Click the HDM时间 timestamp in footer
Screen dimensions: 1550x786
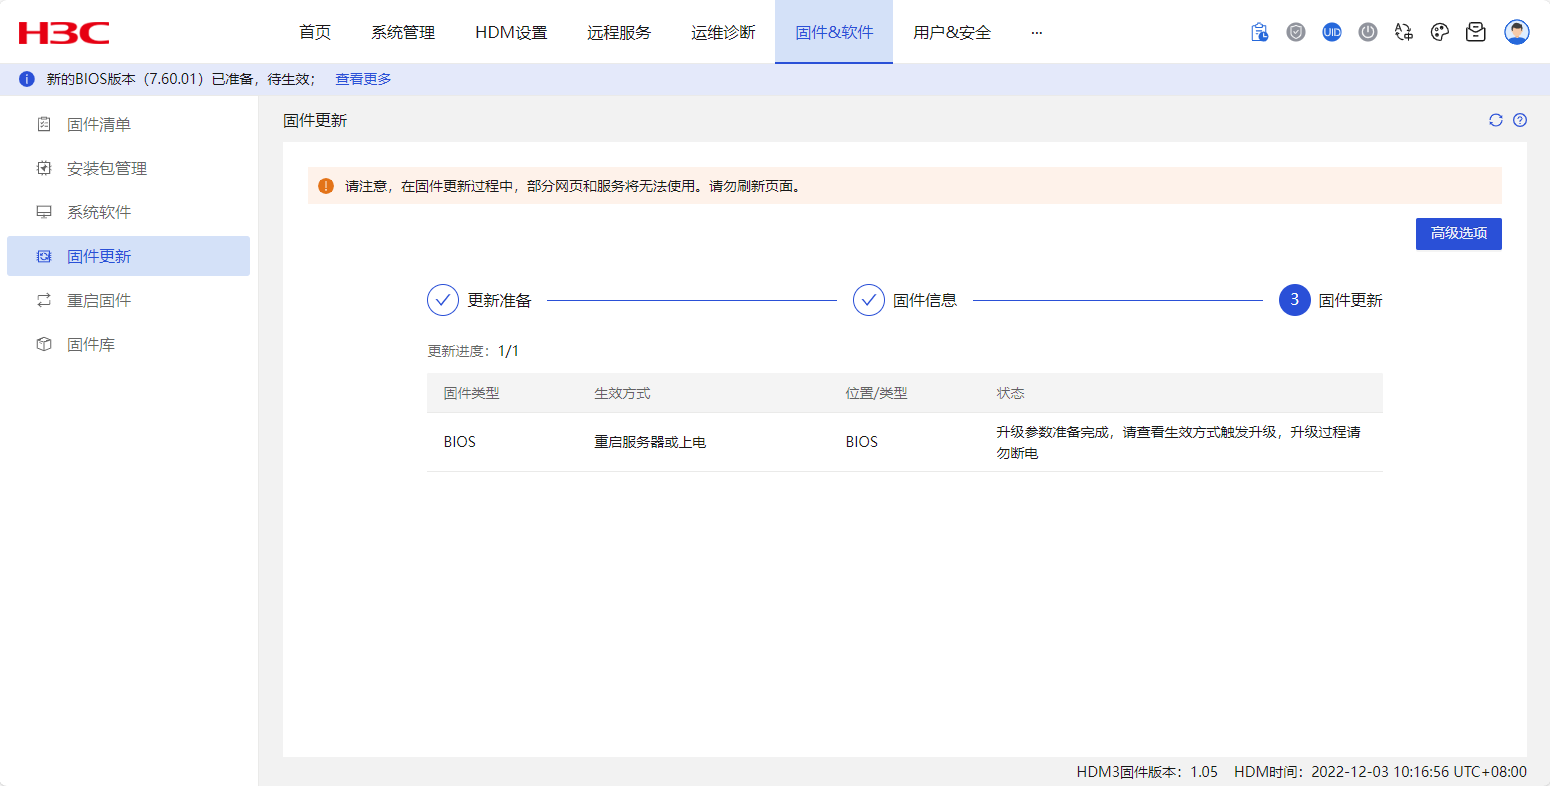[x=1381, y=771]
